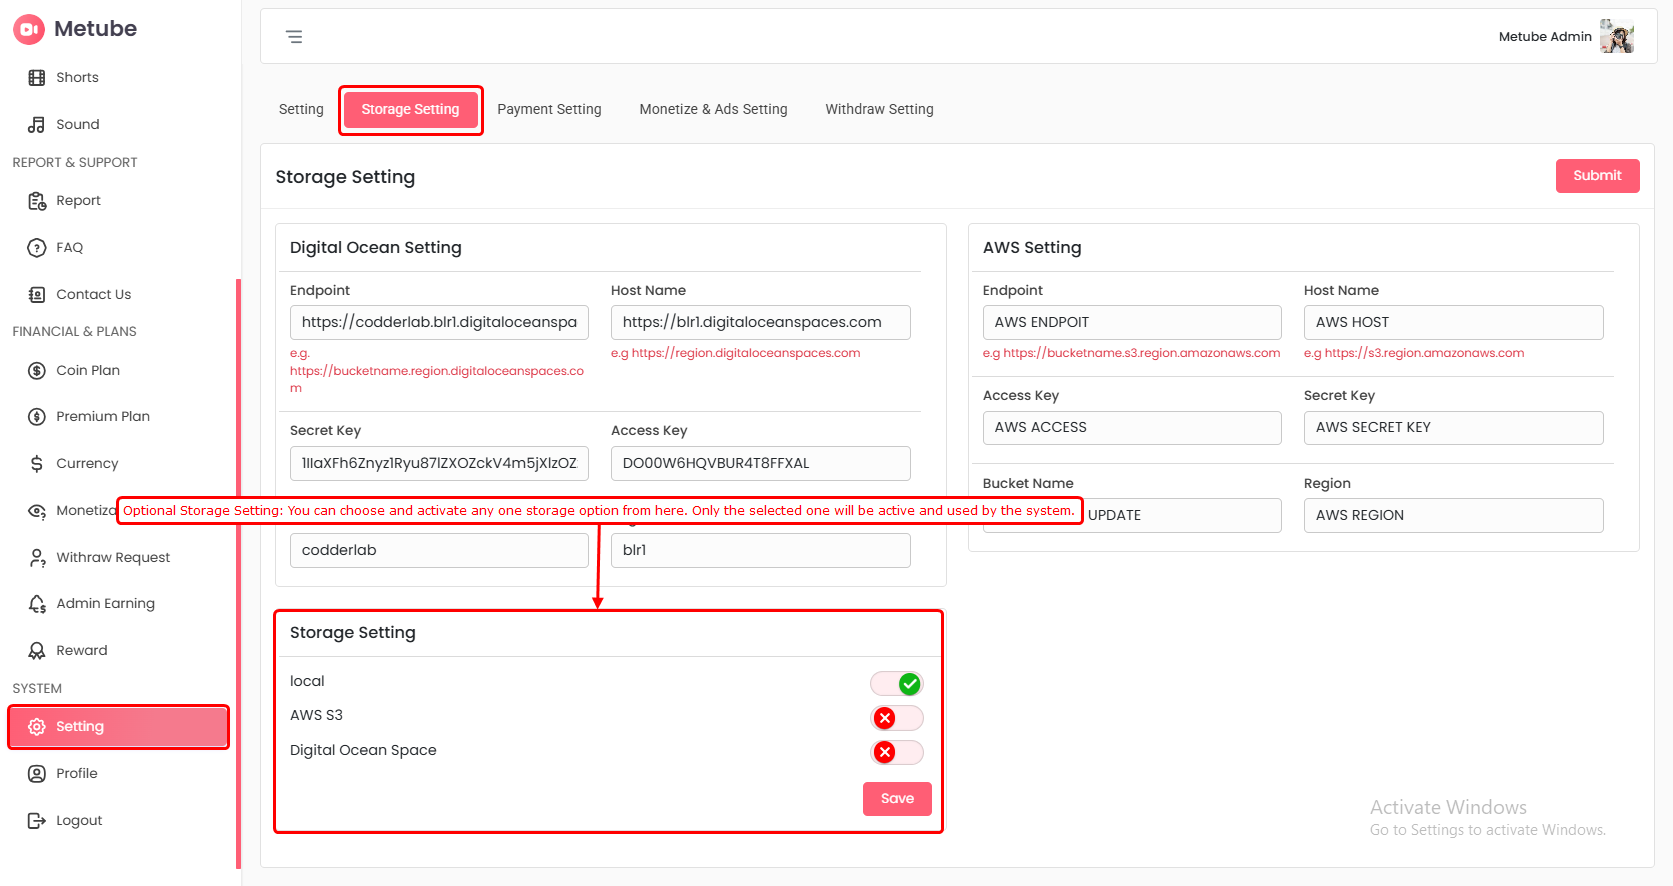The height and width of the screenshot is (886, 1673).
Task: Open the Reward badge icon
Action: [37, 651]
